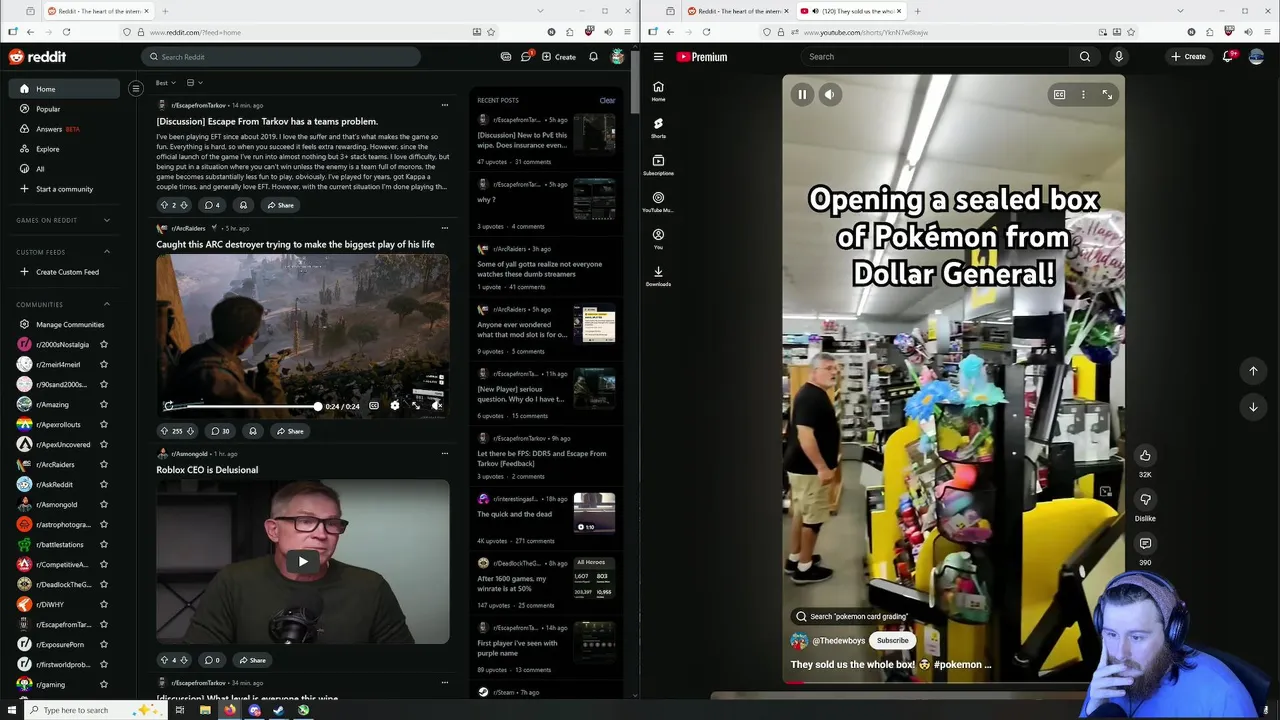This screenshot has width=1280, height=720.
Task: Open settings gear on Reddit video player
Action: tap(395, 406)
